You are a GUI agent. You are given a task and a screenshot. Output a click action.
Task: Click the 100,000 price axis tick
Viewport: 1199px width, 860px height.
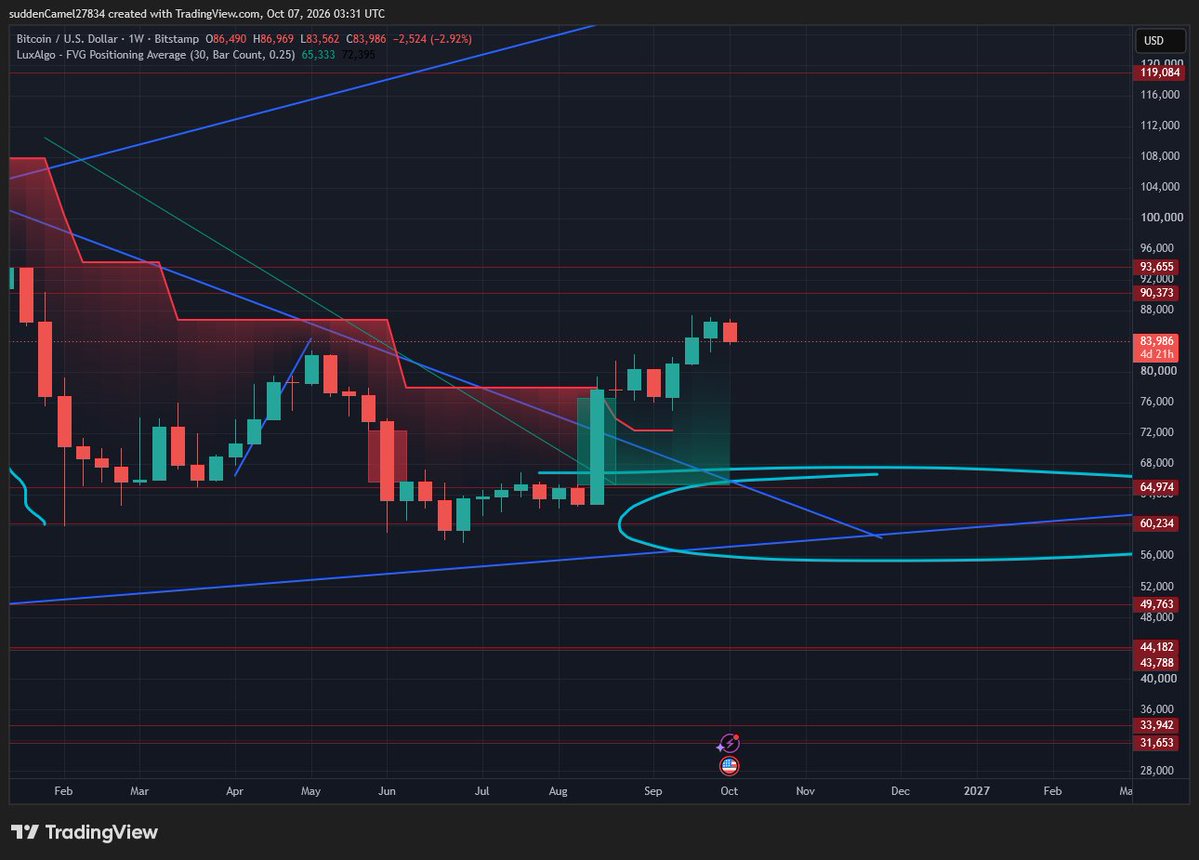(1160, 217)
